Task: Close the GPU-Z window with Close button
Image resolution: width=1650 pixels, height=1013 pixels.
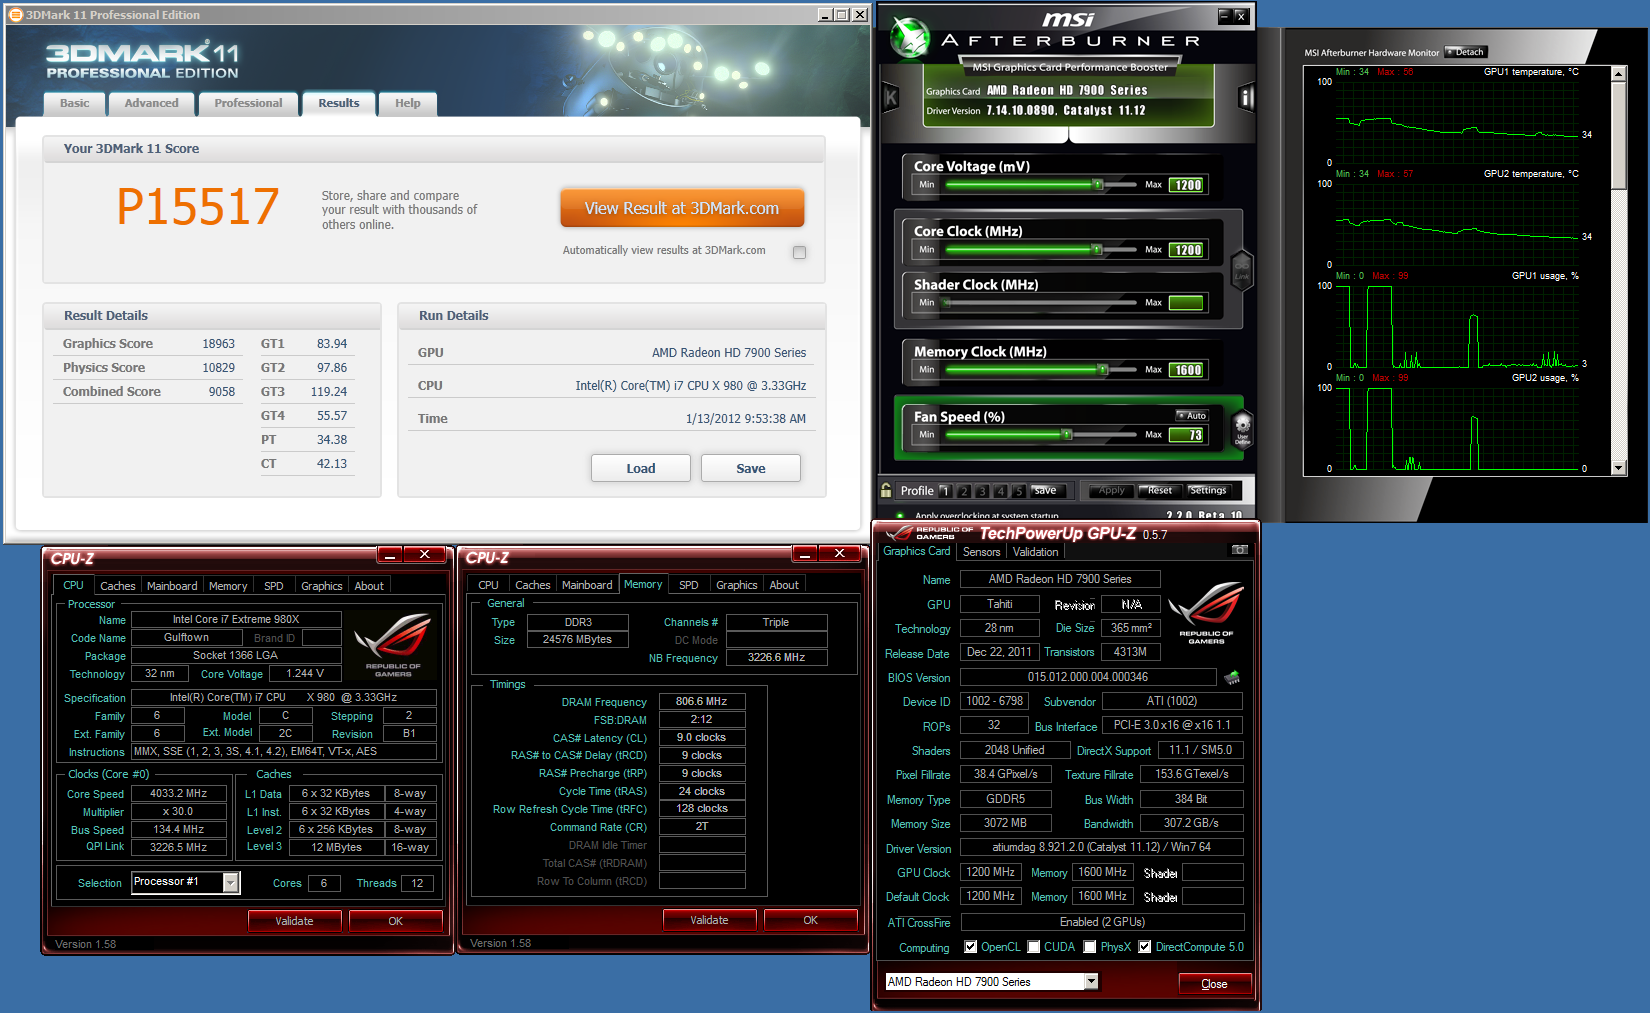Action: 1214,984
